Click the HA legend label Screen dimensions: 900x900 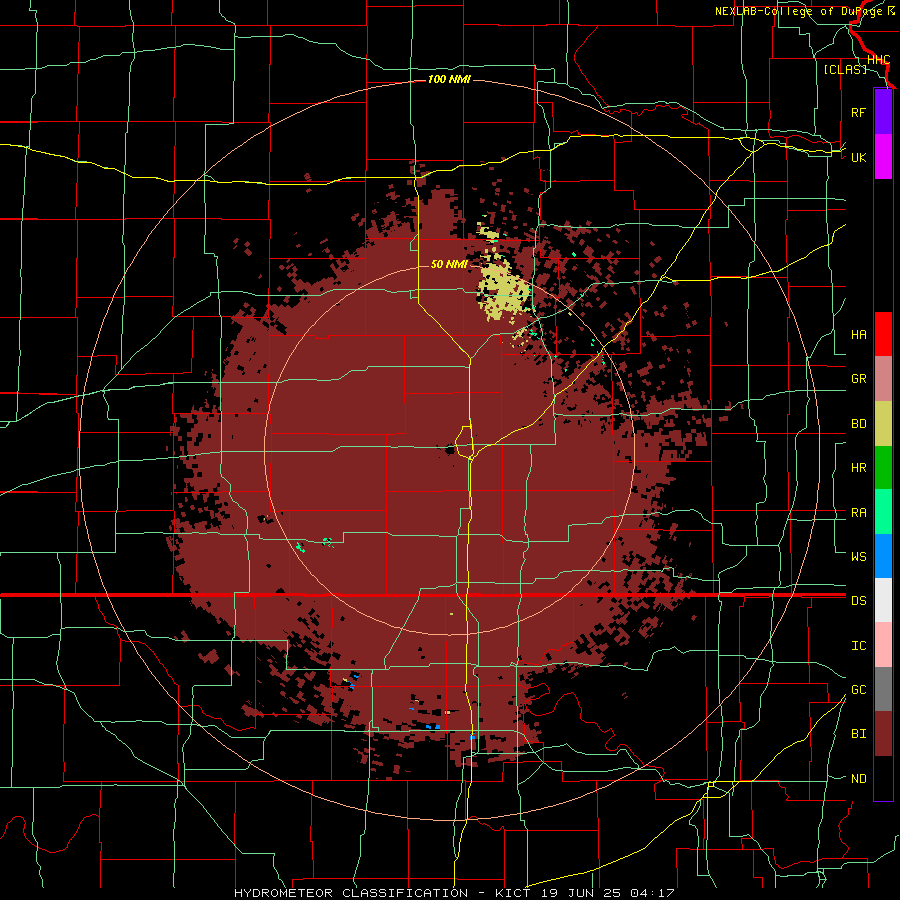pyautogui.click(x=859, y=334)
